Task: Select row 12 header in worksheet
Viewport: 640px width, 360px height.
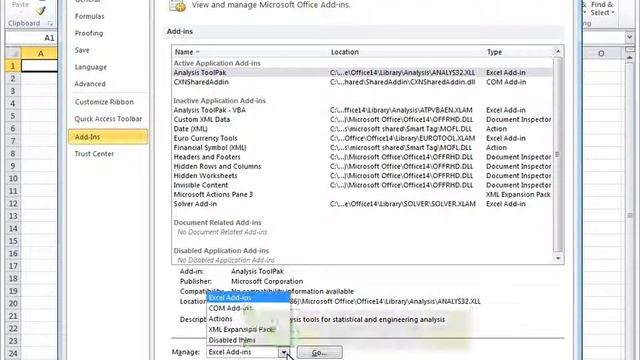Action: click(x=13, y=204)
